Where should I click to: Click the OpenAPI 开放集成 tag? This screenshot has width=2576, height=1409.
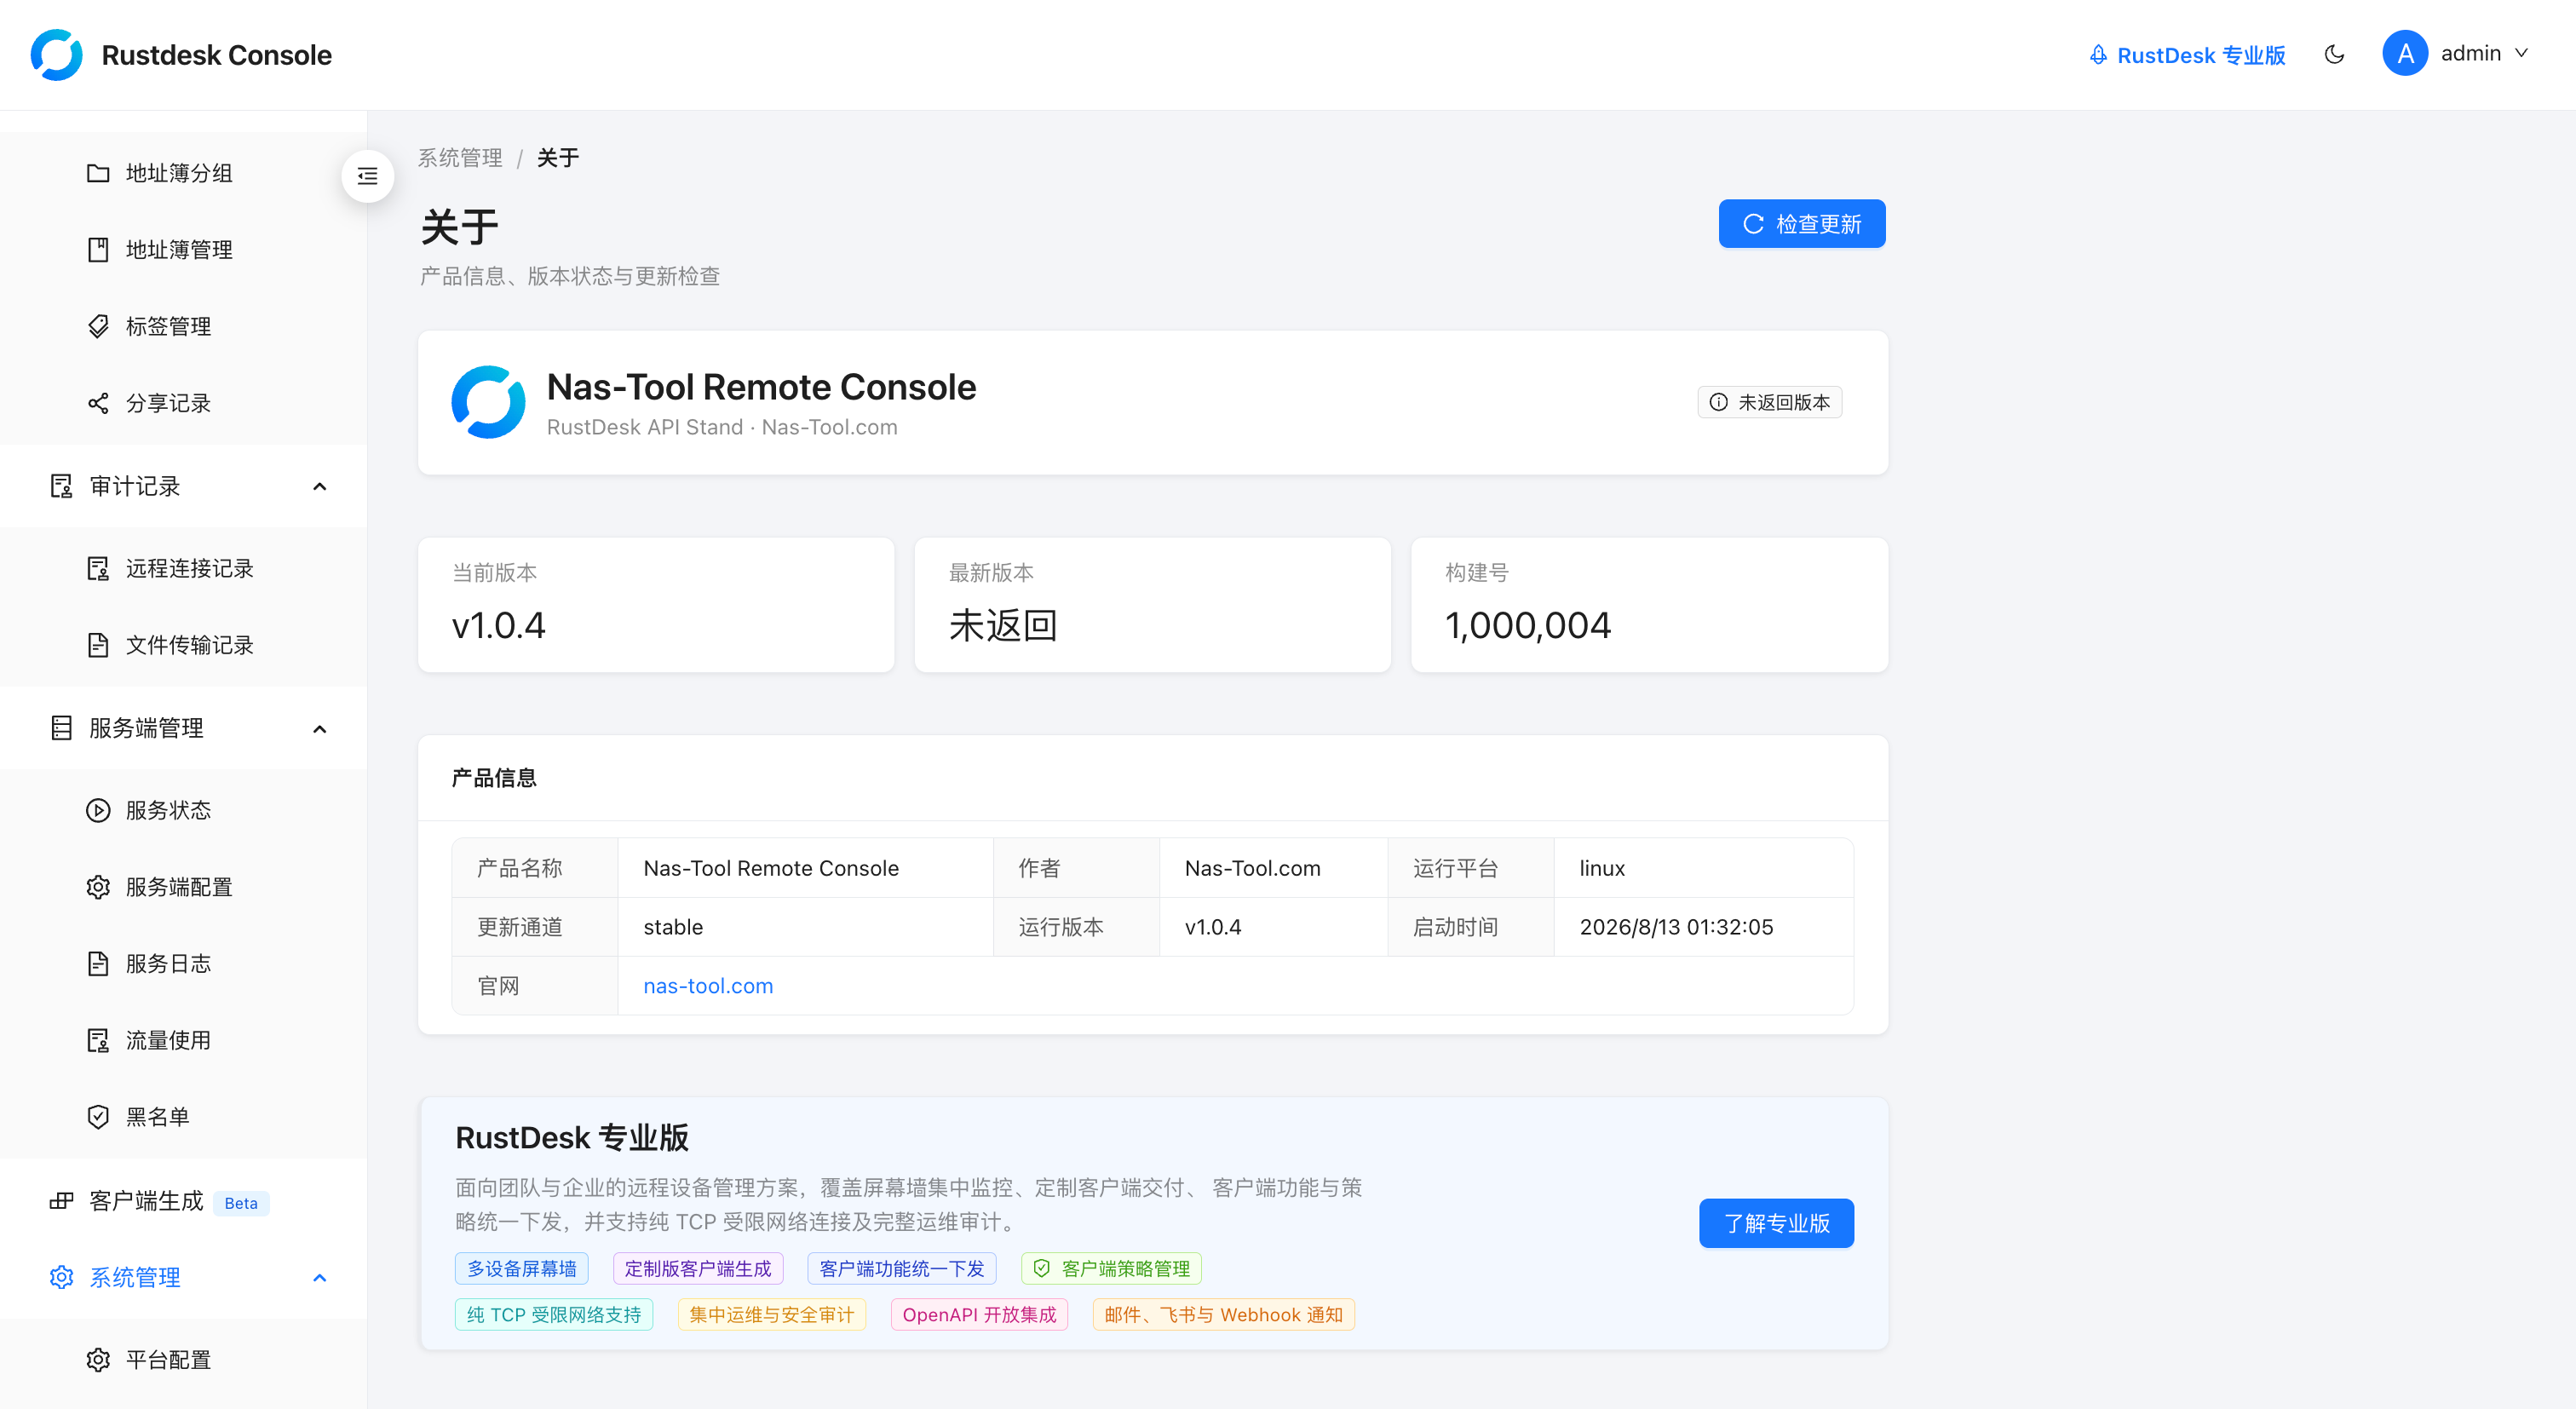pyautogui.click(x=979, y=1315)
